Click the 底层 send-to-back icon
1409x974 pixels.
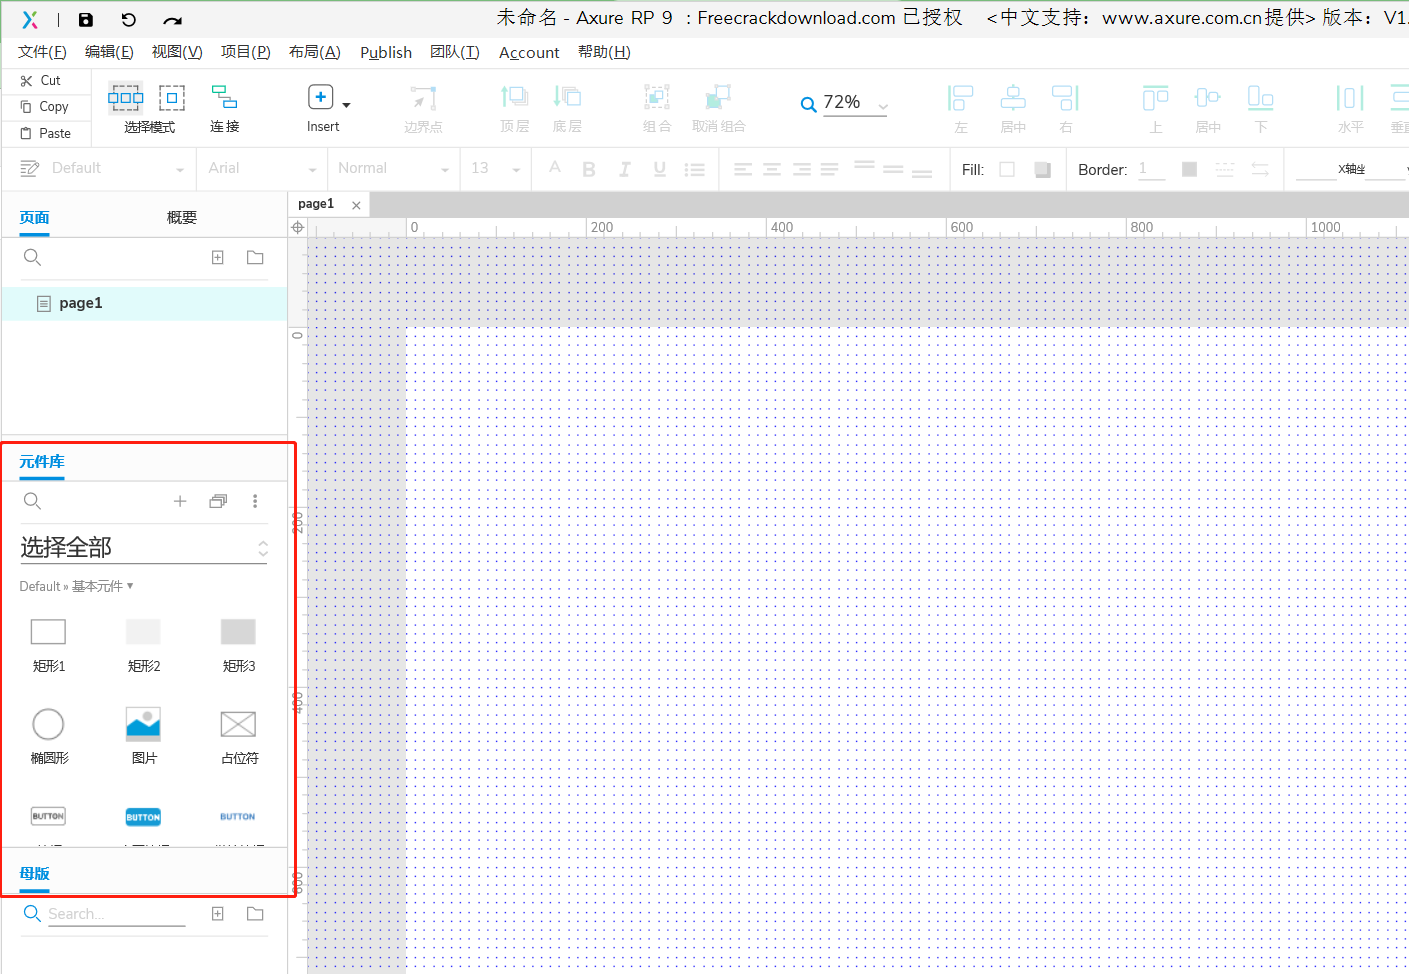coord(567,97)
